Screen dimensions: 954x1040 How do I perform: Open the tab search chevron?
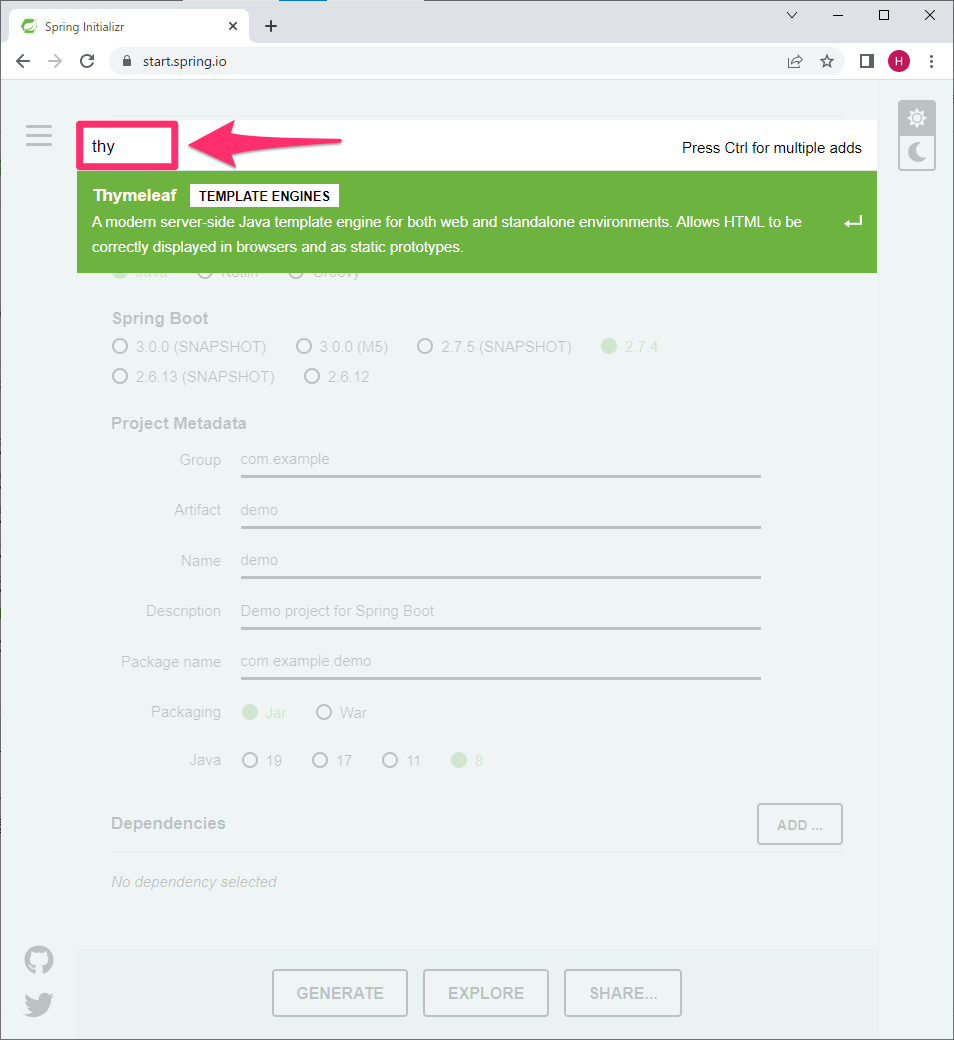791,15
